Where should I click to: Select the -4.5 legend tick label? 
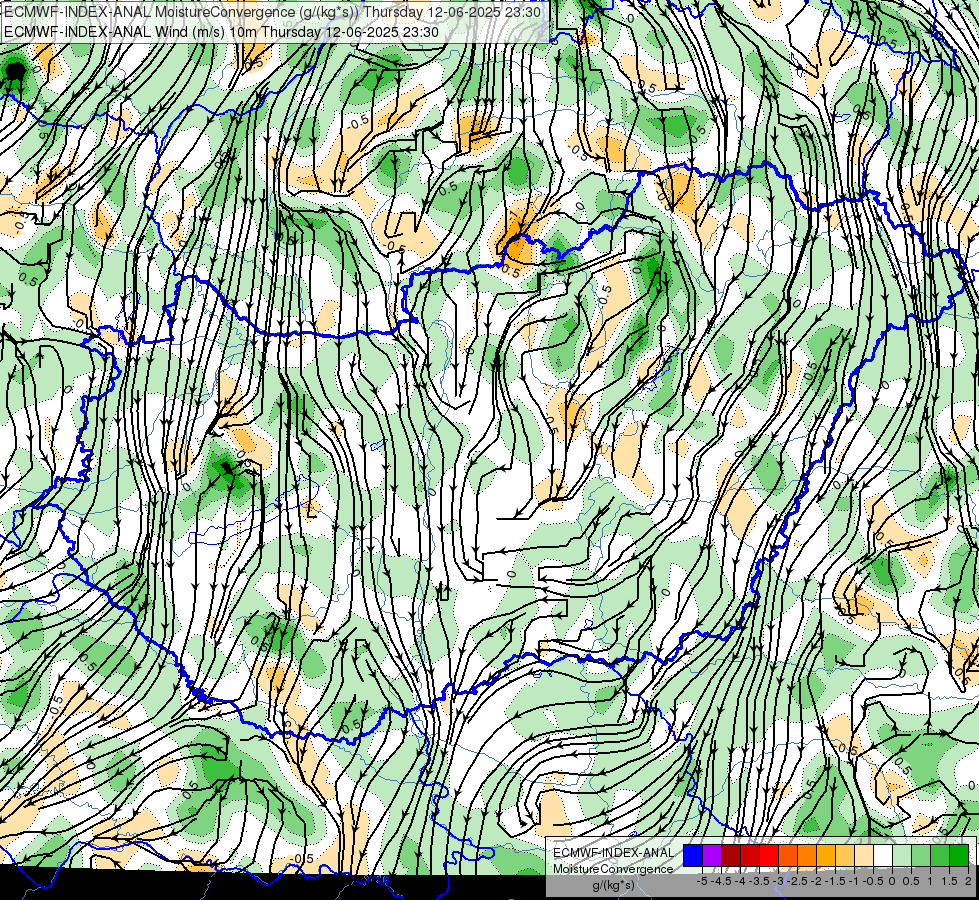pos(722,881)
